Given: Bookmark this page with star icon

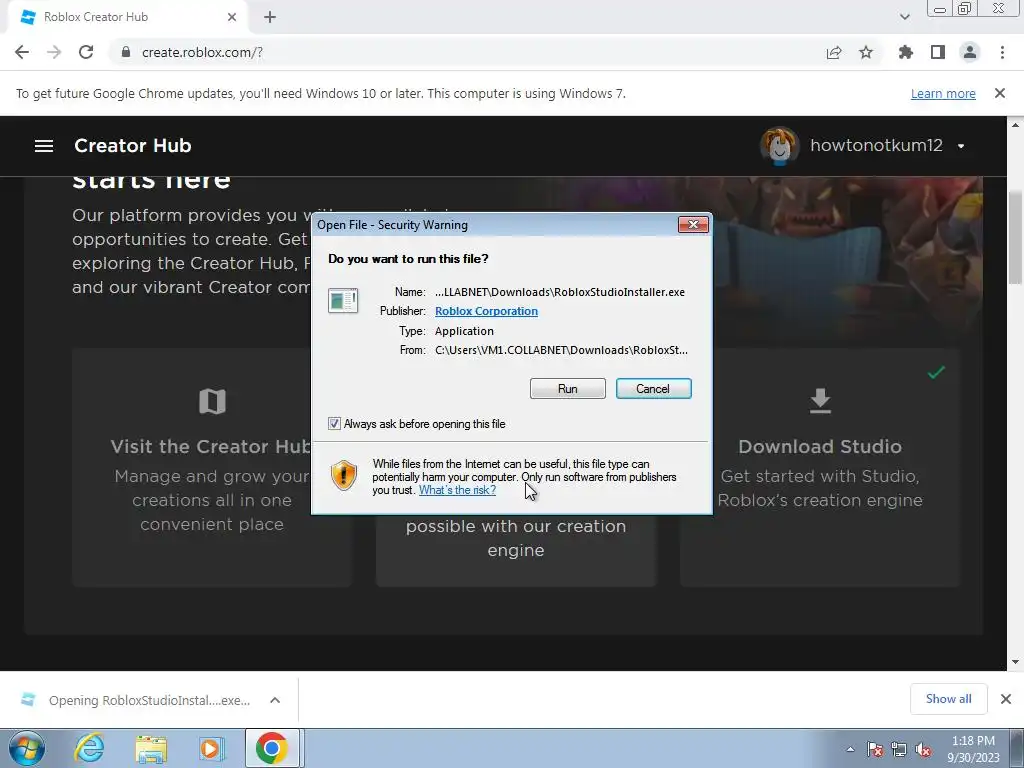Looking at the screenshot, I should click(866, 52).
